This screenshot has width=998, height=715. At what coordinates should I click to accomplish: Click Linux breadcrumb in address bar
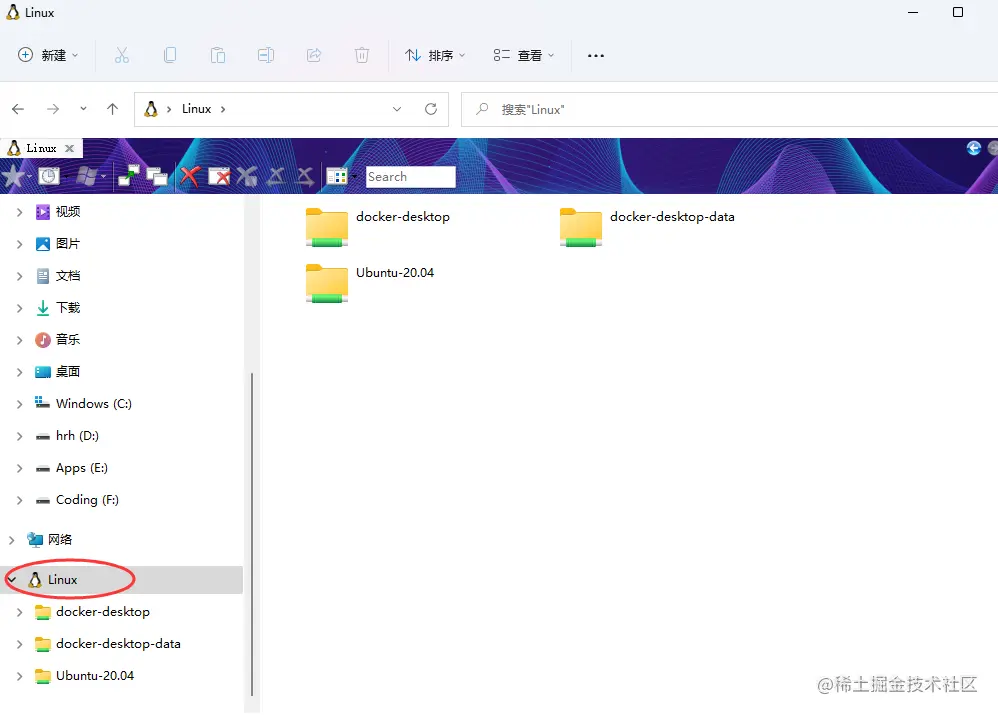(x=196, y=109)
